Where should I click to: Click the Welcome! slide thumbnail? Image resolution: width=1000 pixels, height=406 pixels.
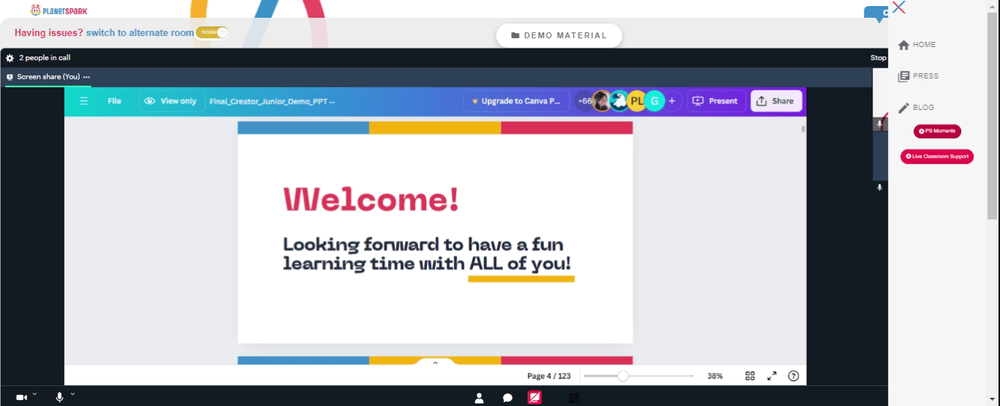point(435,233)
